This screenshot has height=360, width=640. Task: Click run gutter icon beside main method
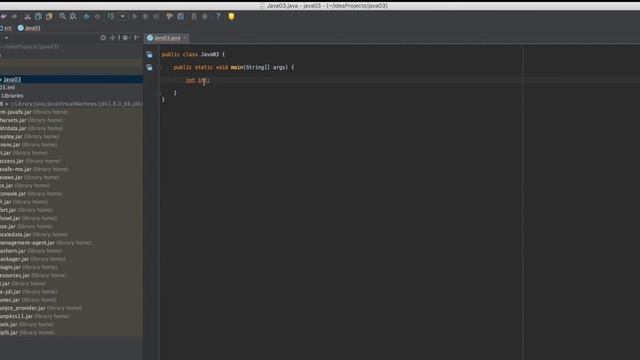(149, 67)
